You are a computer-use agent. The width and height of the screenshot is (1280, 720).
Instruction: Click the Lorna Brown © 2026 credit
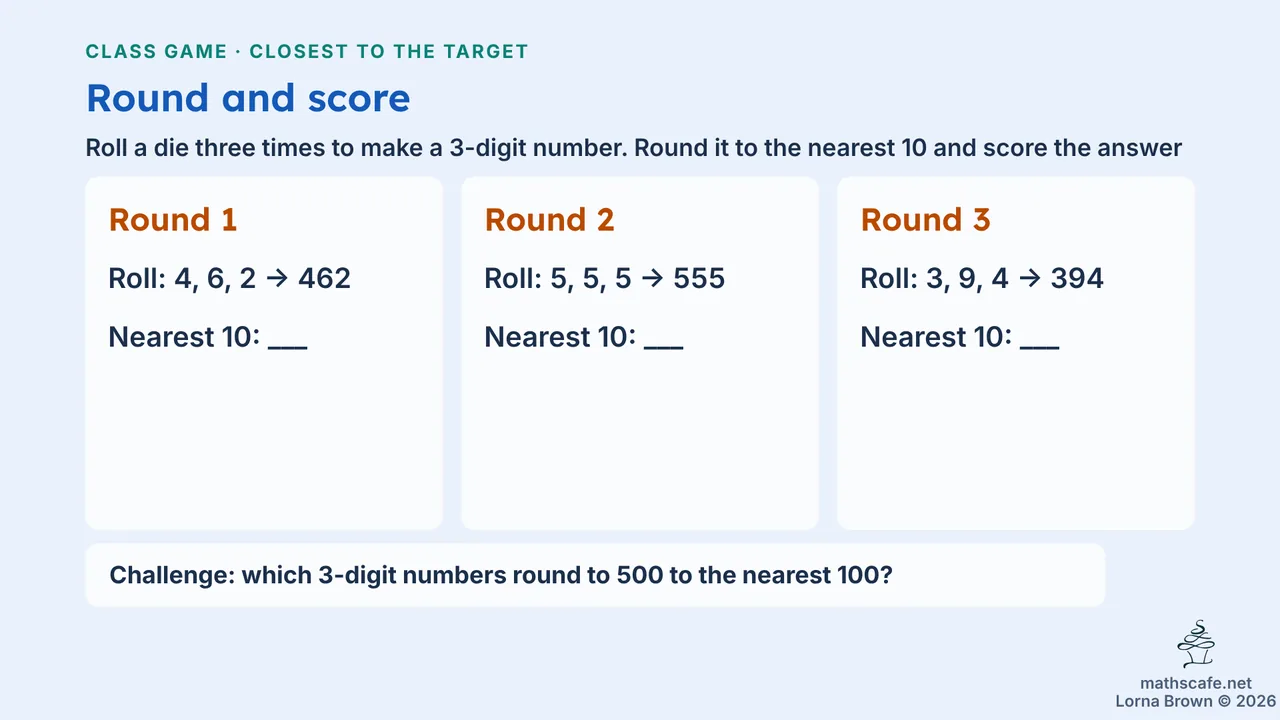click(x=1196, y=701)
